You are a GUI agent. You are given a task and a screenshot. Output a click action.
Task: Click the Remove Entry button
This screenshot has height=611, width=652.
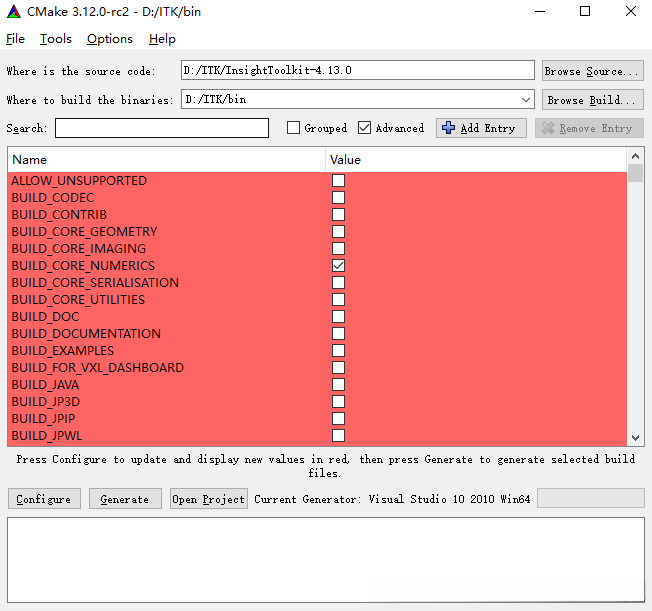click(x=589, y=128)
